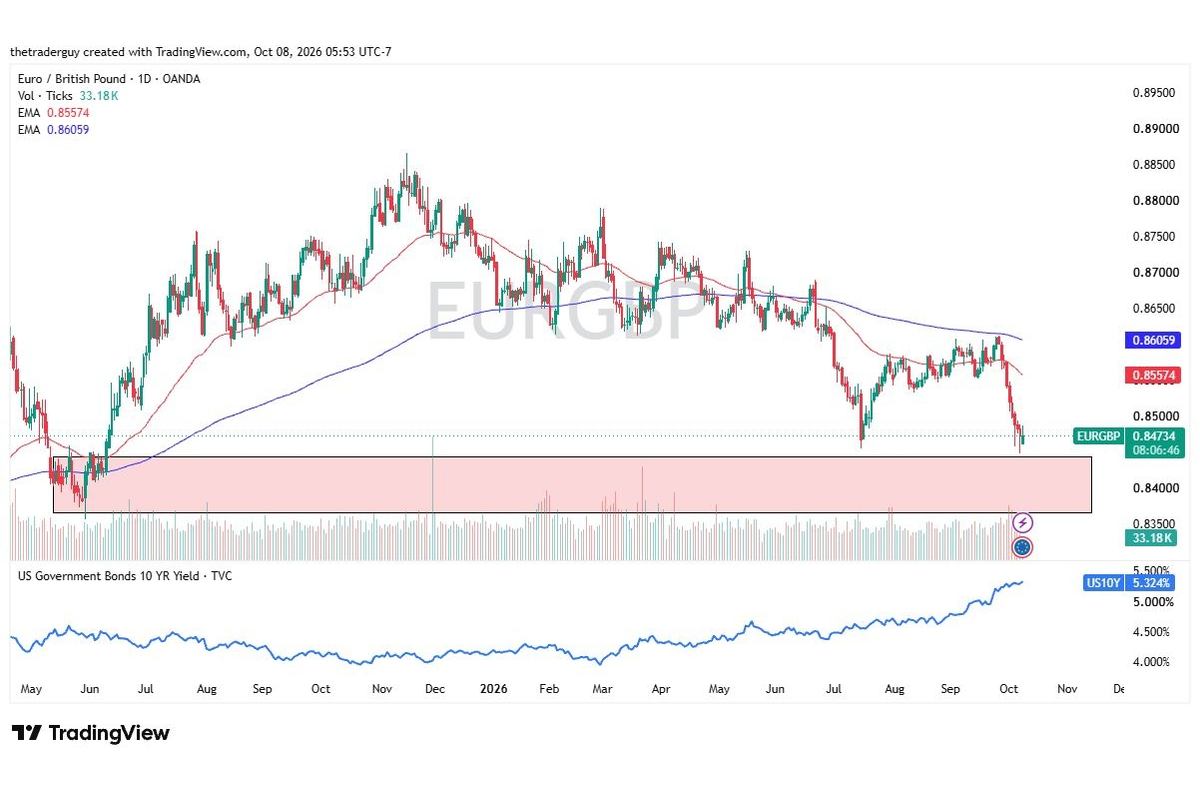Image resolution: width=1200 pixels, height=800 pixels.
Task: Click US Government Bonds 10 YR Yield title
Action: (x=125, y=576)
